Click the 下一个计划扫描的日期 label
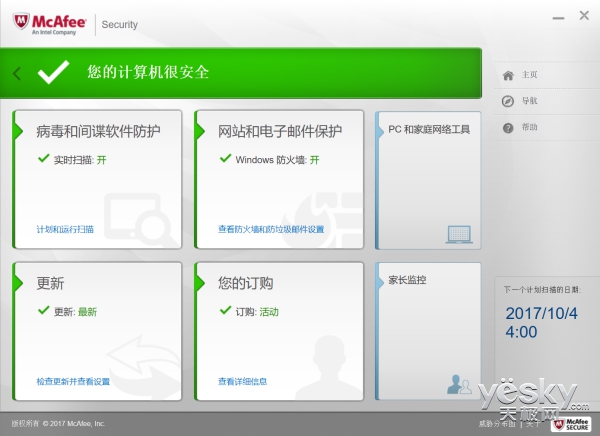The height and width of the screenshot is (436, 600). coord(542,290)
